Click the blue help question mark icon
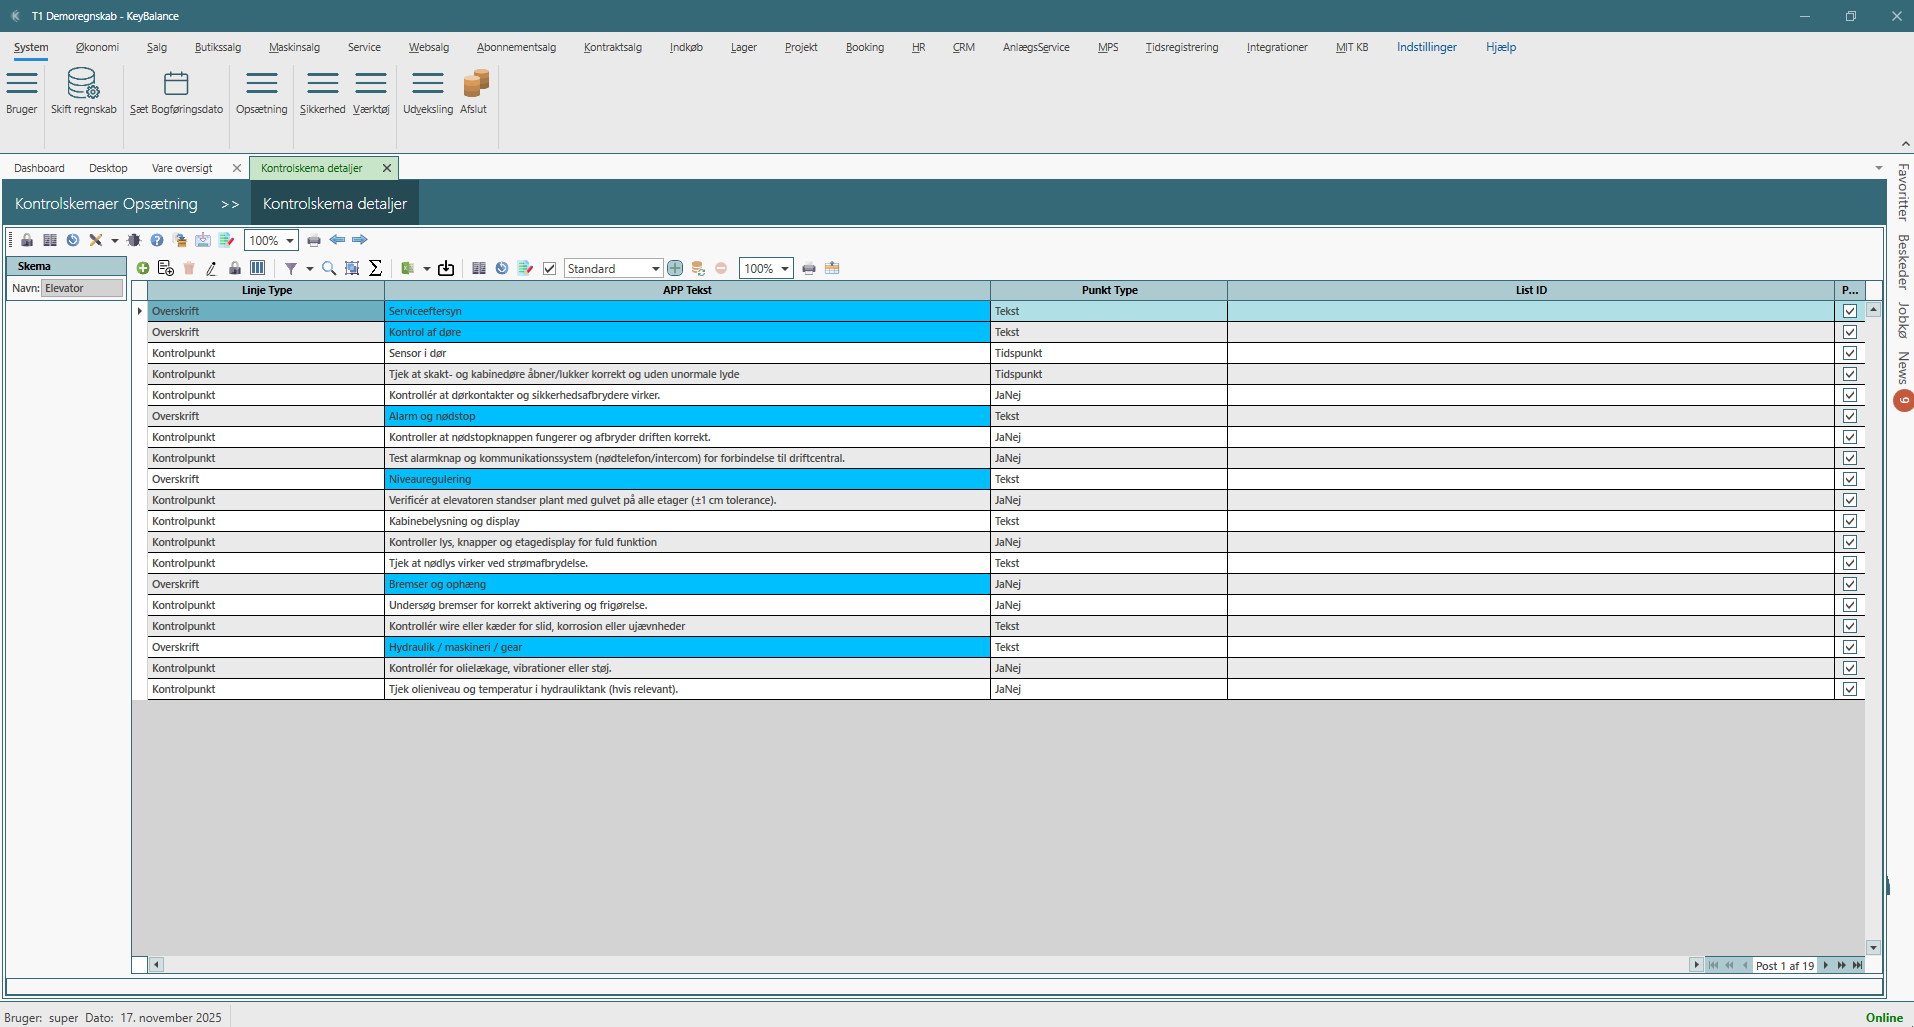 tap(157, 240)
